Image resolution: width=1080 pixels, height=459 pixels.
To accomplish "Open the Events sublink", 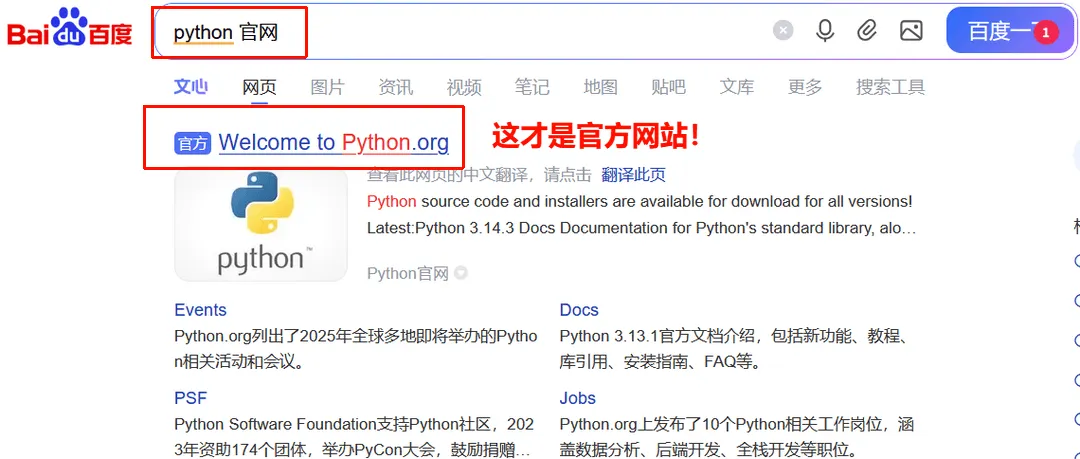I will click(200, 310).
